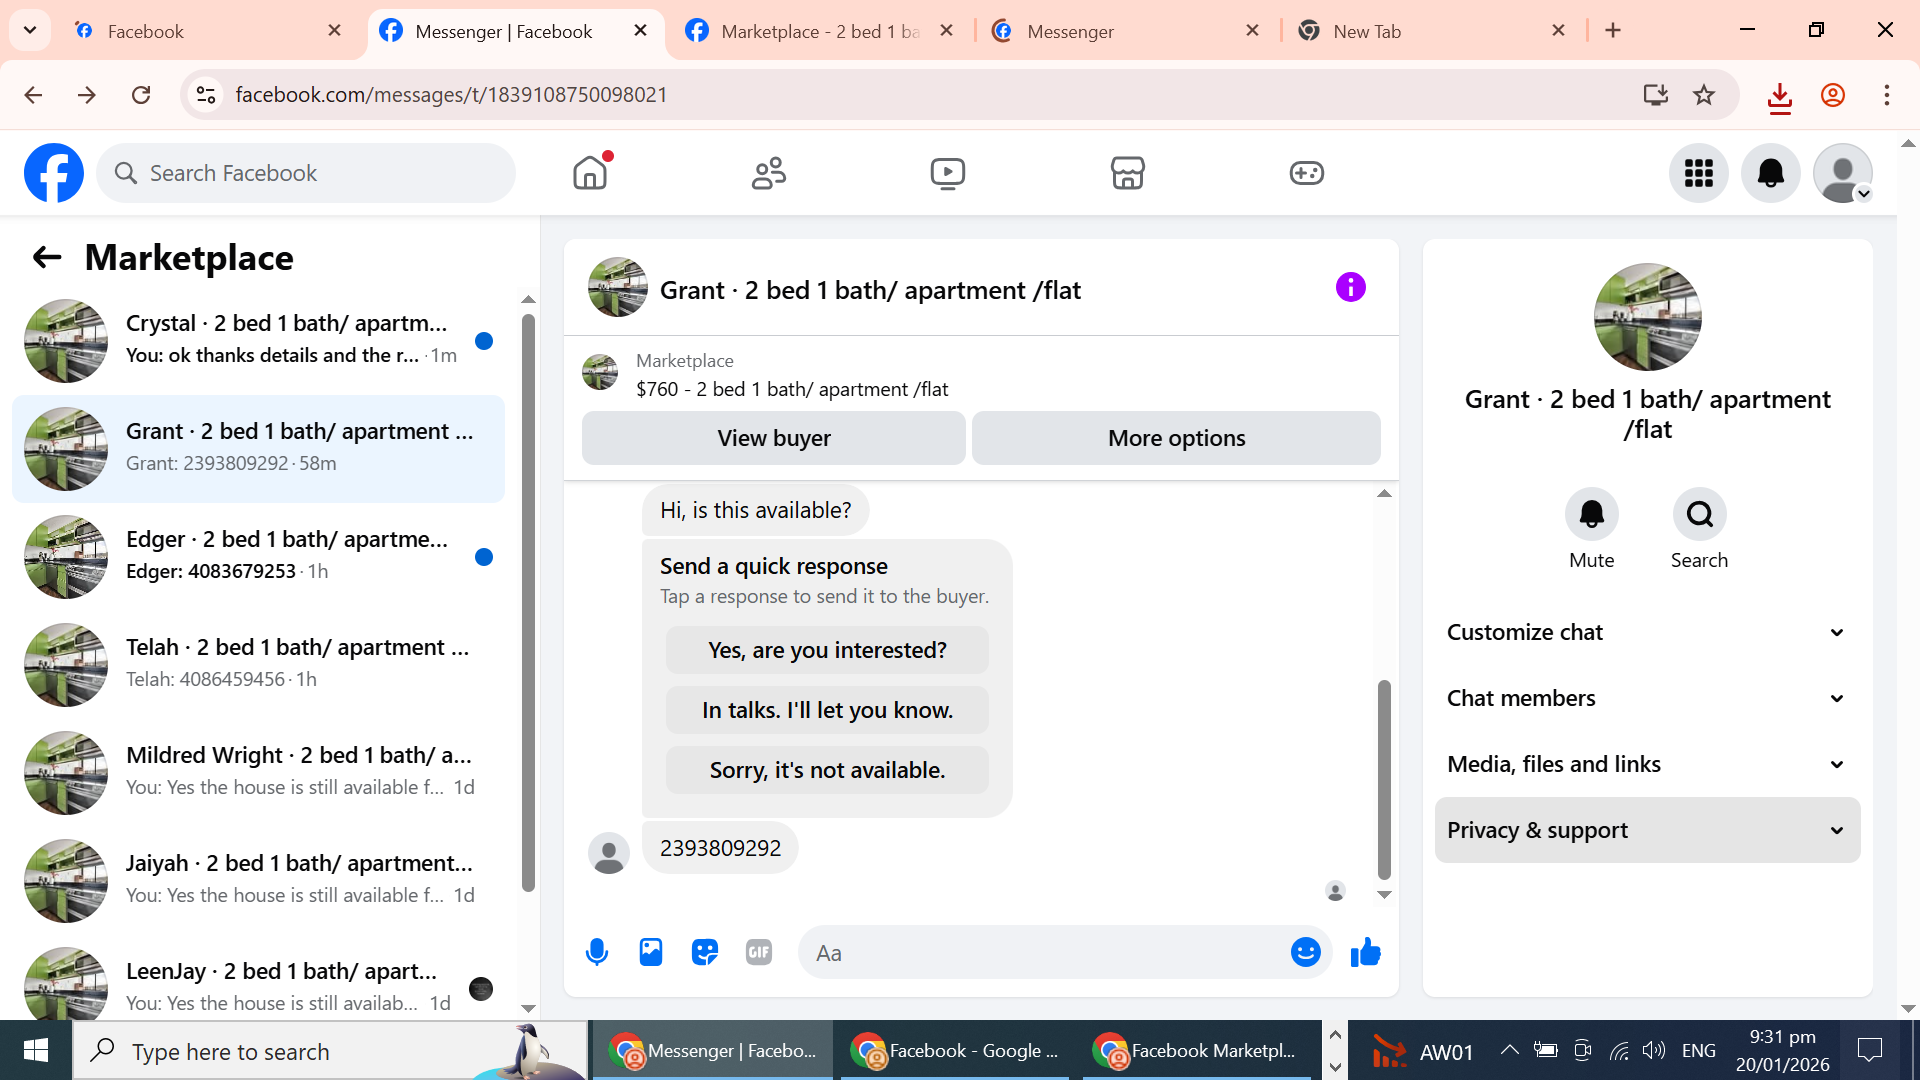Open Facebook Marketplace window in taskbar

[x=1196, y=1050]
